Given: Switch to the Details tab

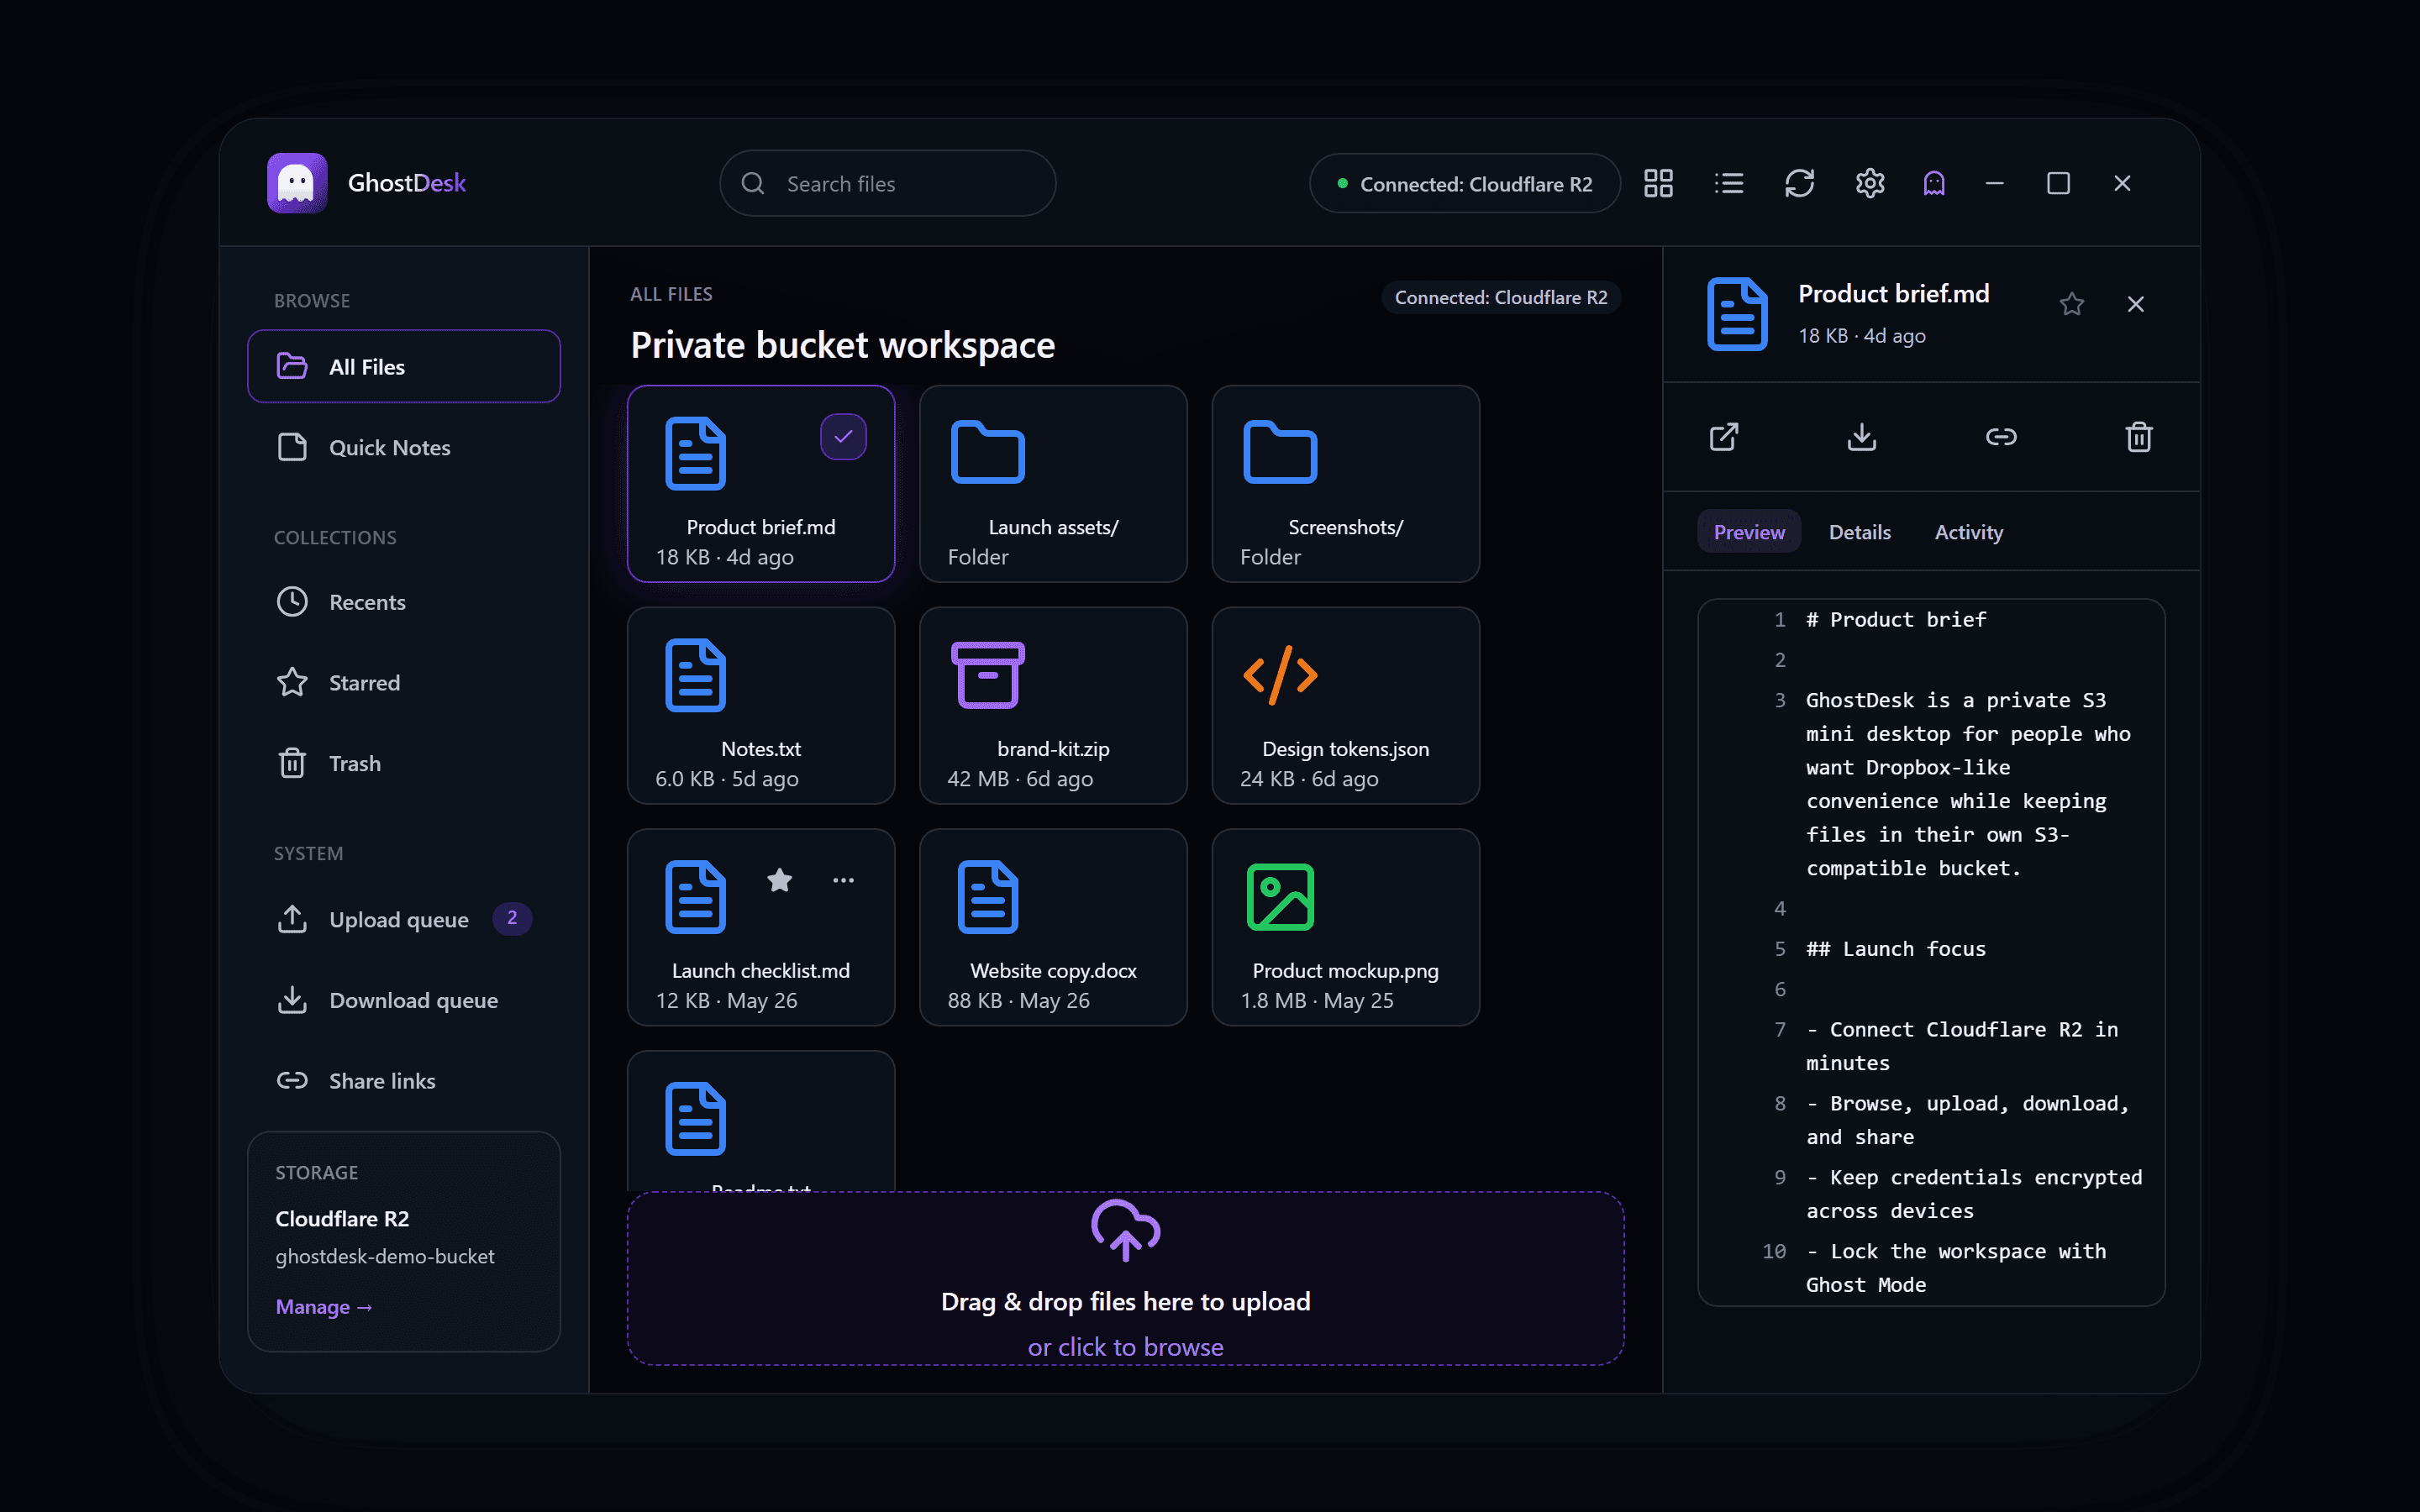Looking at the screenshot, I should click(1860, 532).
